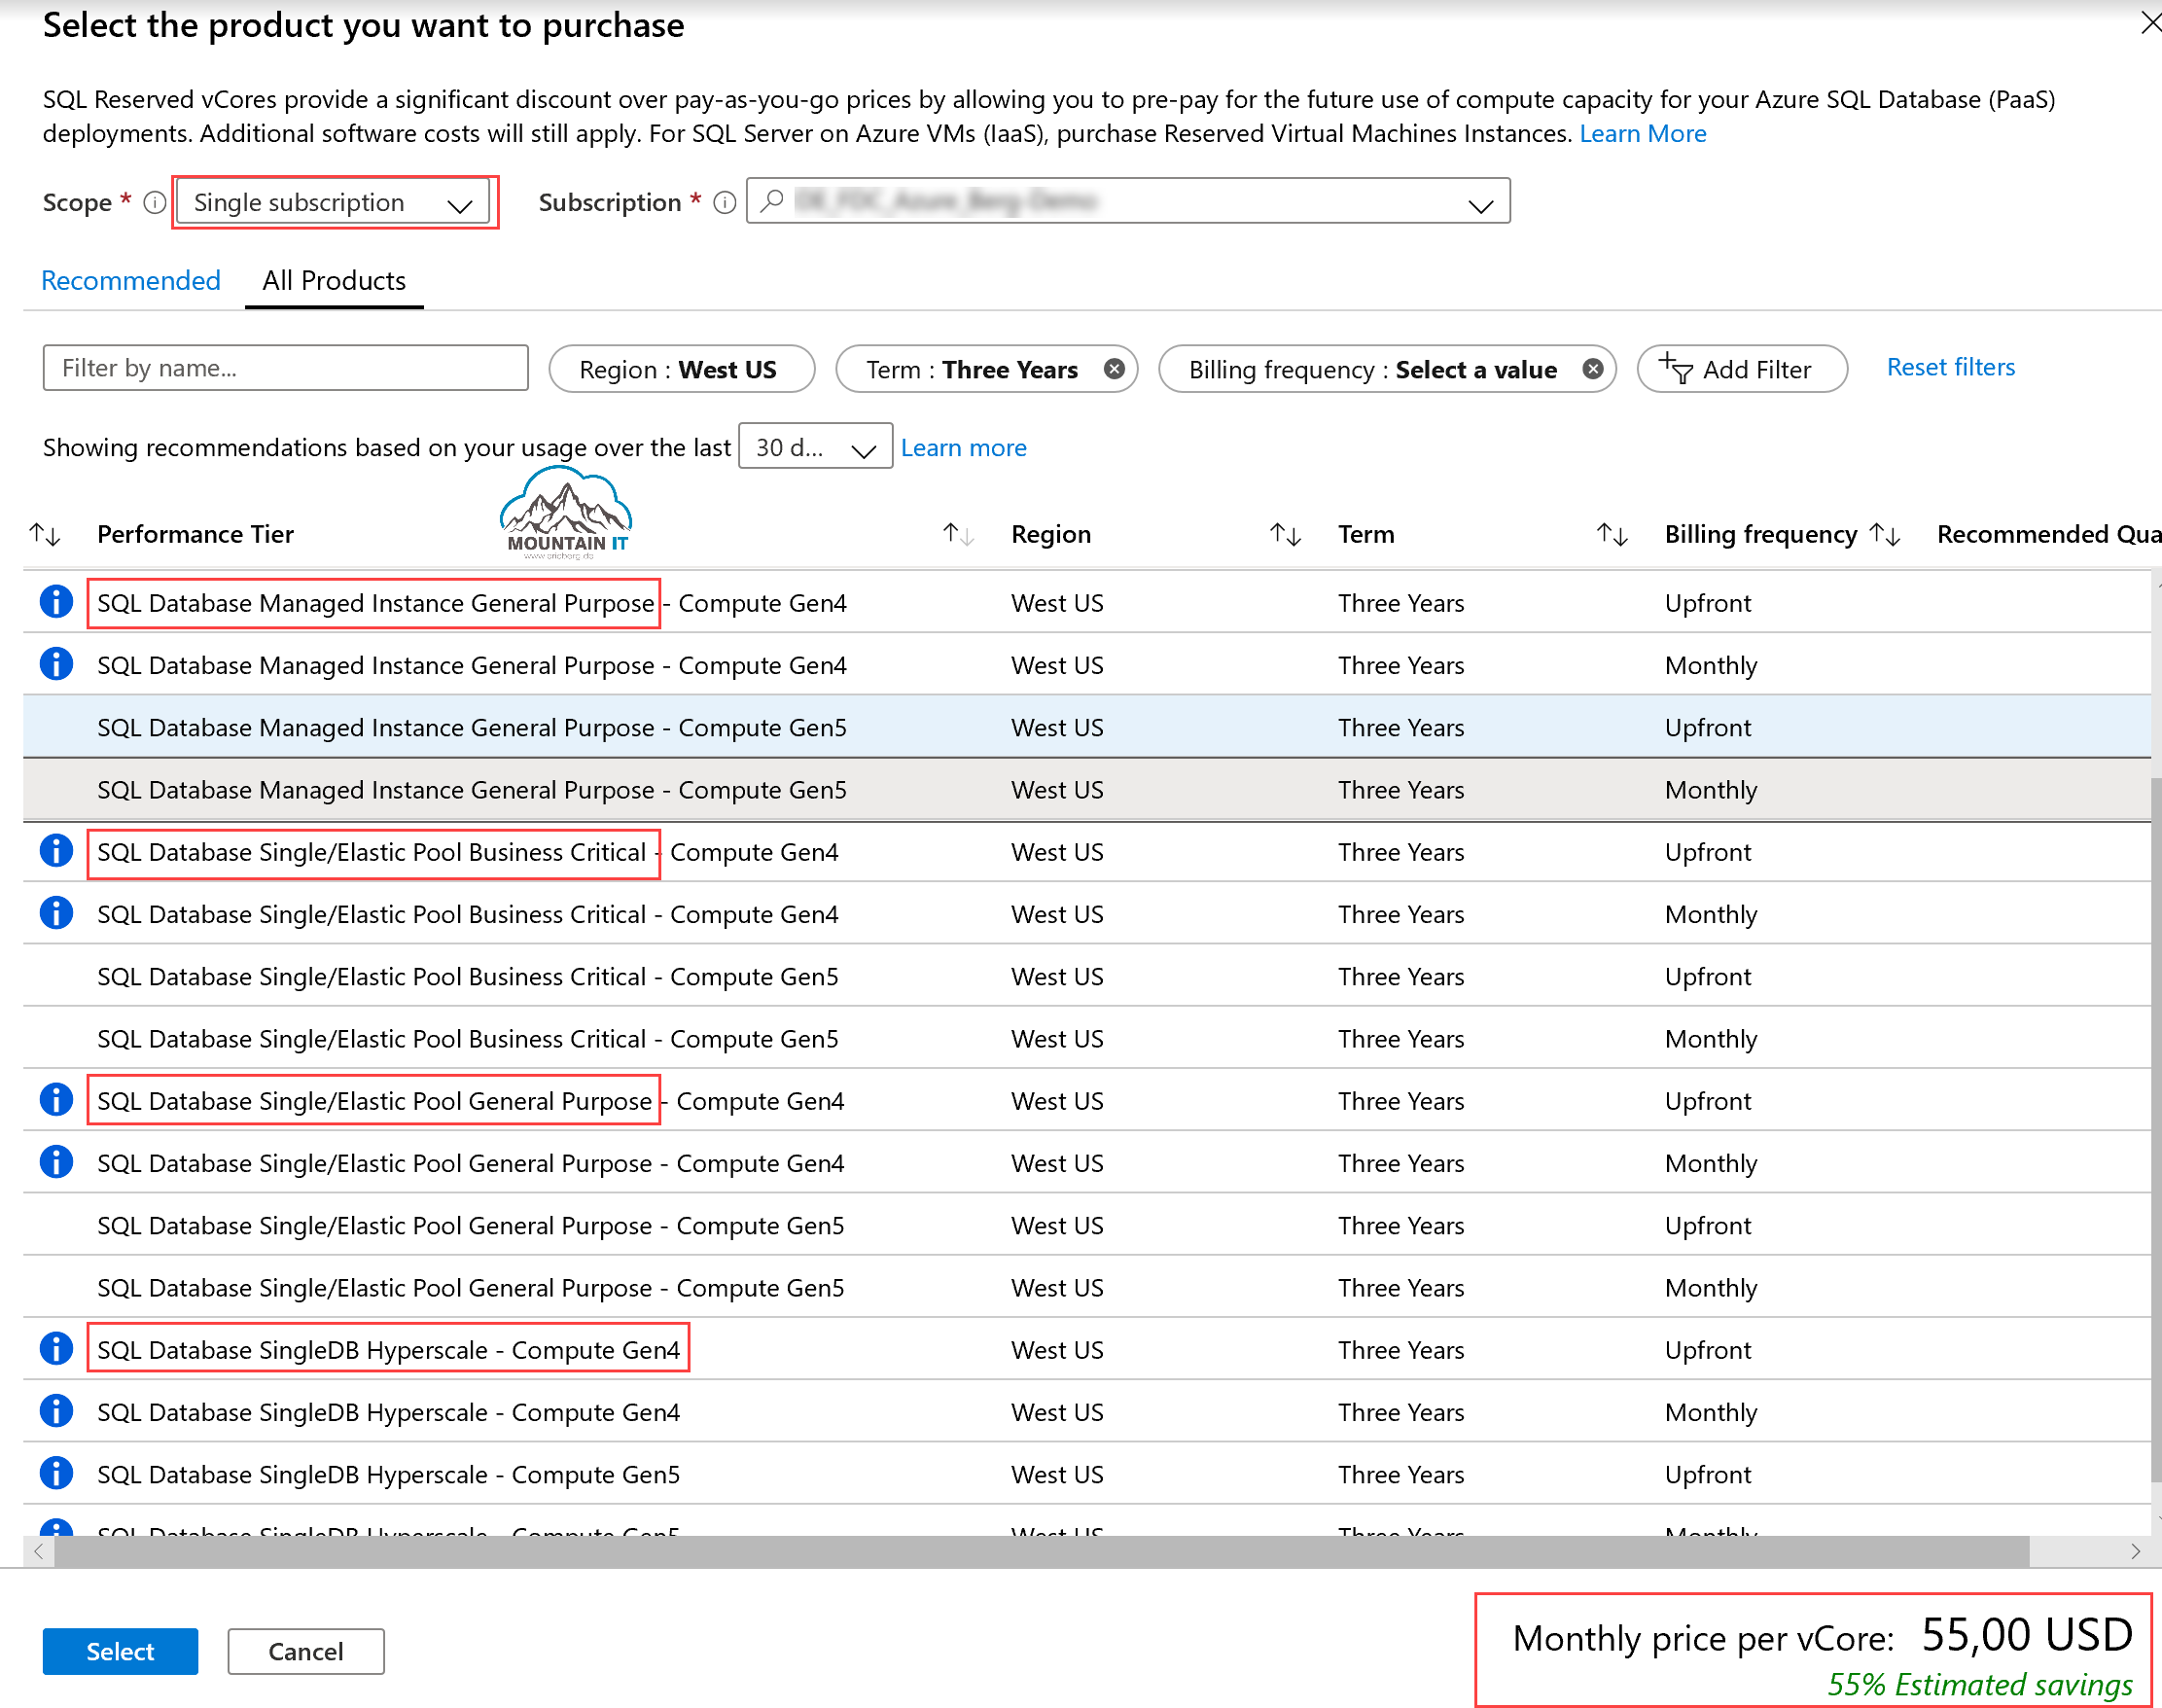Click the search magnifier inside the Subscription field
The image size is (2162, 1708).
click(770, 201)
